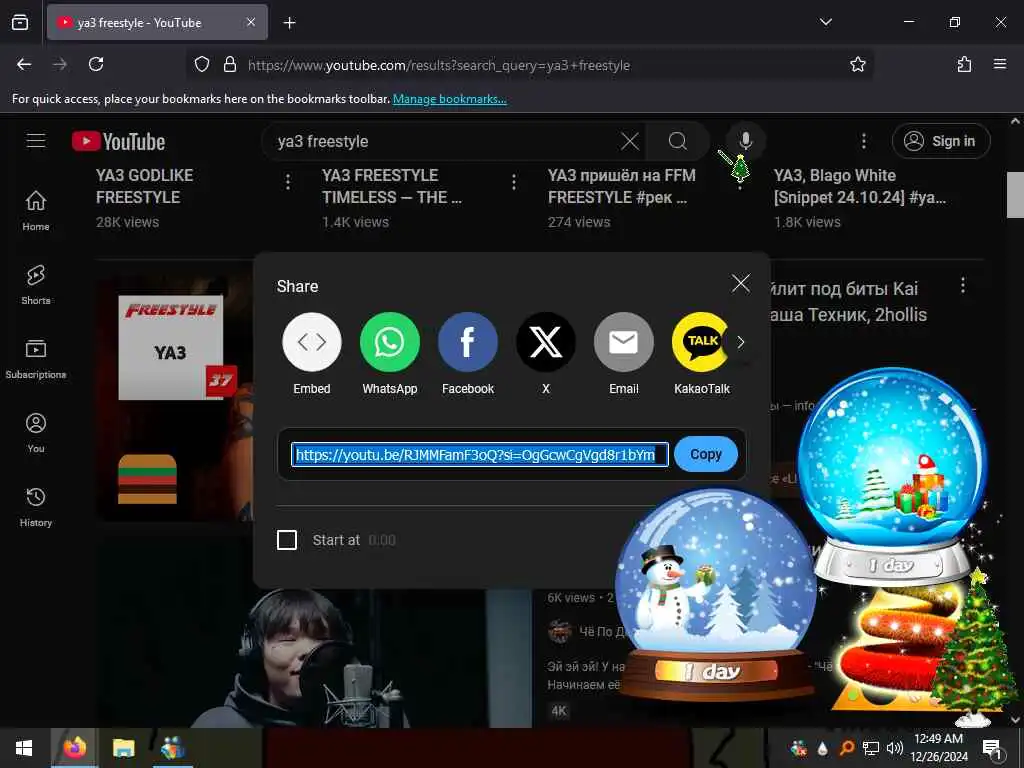Viewport: 1024px width, 768px height.
Task: Open options for Kai video result
Action: (963, 285)
